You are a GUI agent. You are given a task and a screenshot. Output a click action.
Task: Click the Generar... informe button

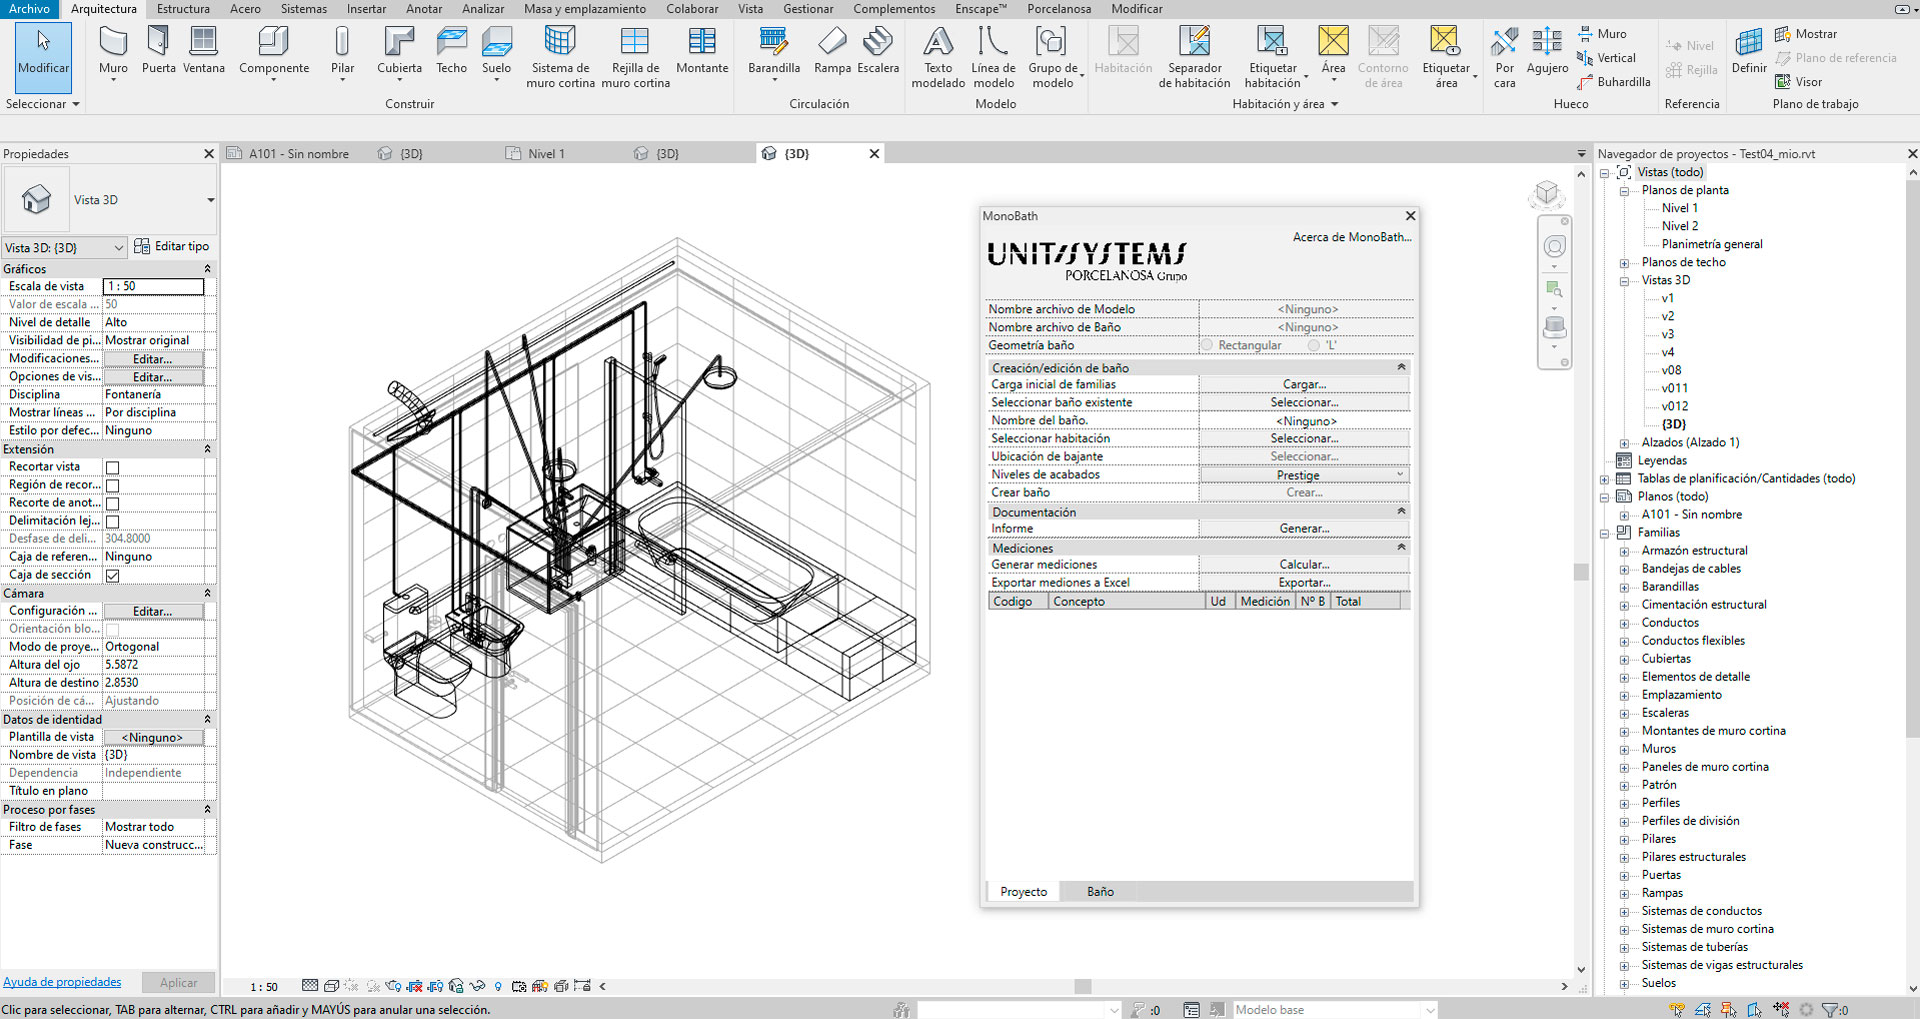pos(1304,529)
